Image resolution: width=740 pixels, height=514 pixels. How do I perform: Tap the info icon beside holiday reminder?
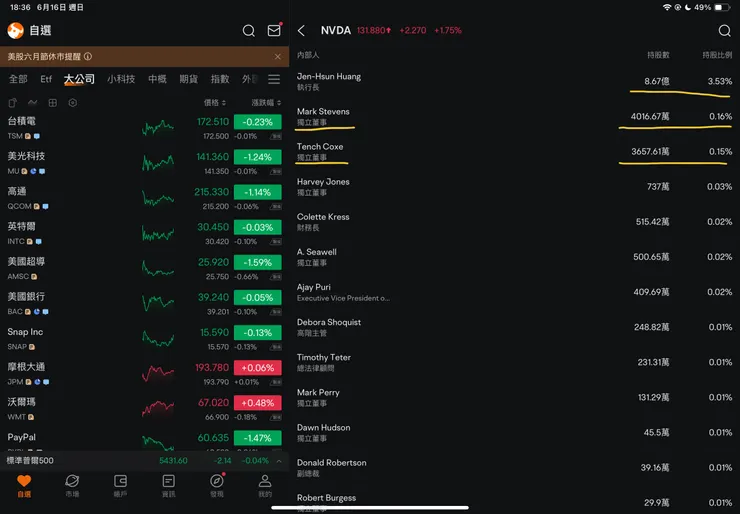(x=88, y=56)
